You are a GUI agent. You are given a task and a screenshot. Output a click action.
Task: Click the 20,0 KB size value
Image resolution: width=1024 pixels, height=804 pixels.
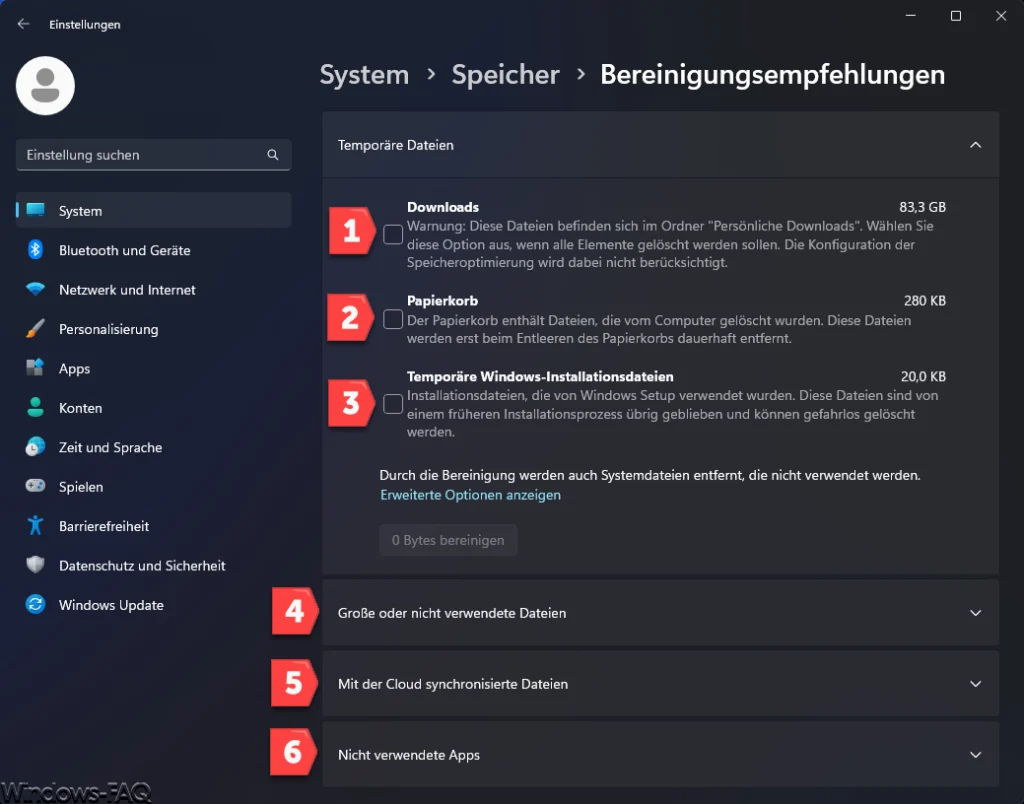(923, 376)
